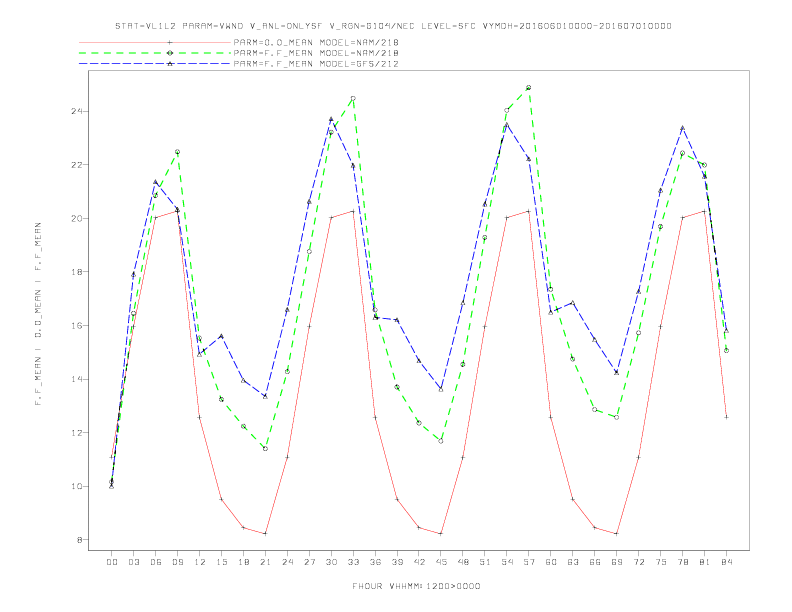Click x-axis tick label 51
792x612 pixels.
click(485, 562)
